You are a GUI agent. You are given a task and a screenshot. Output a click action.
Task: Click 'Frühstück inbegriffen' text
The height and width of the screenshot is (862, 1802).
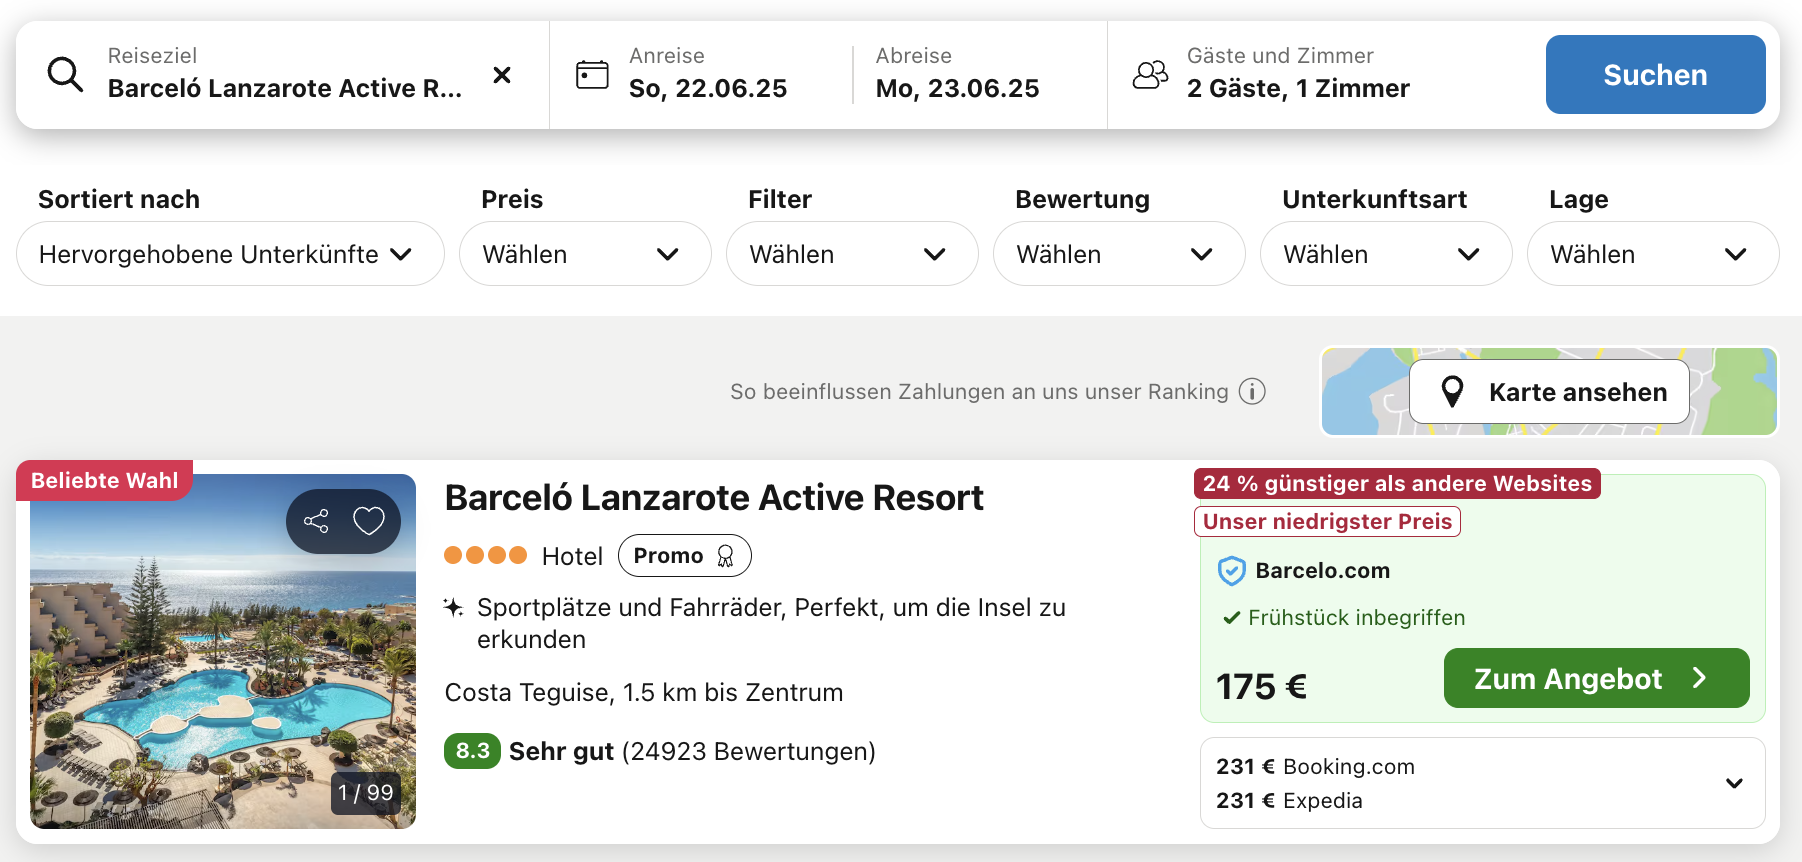[x=1356, y=617]
